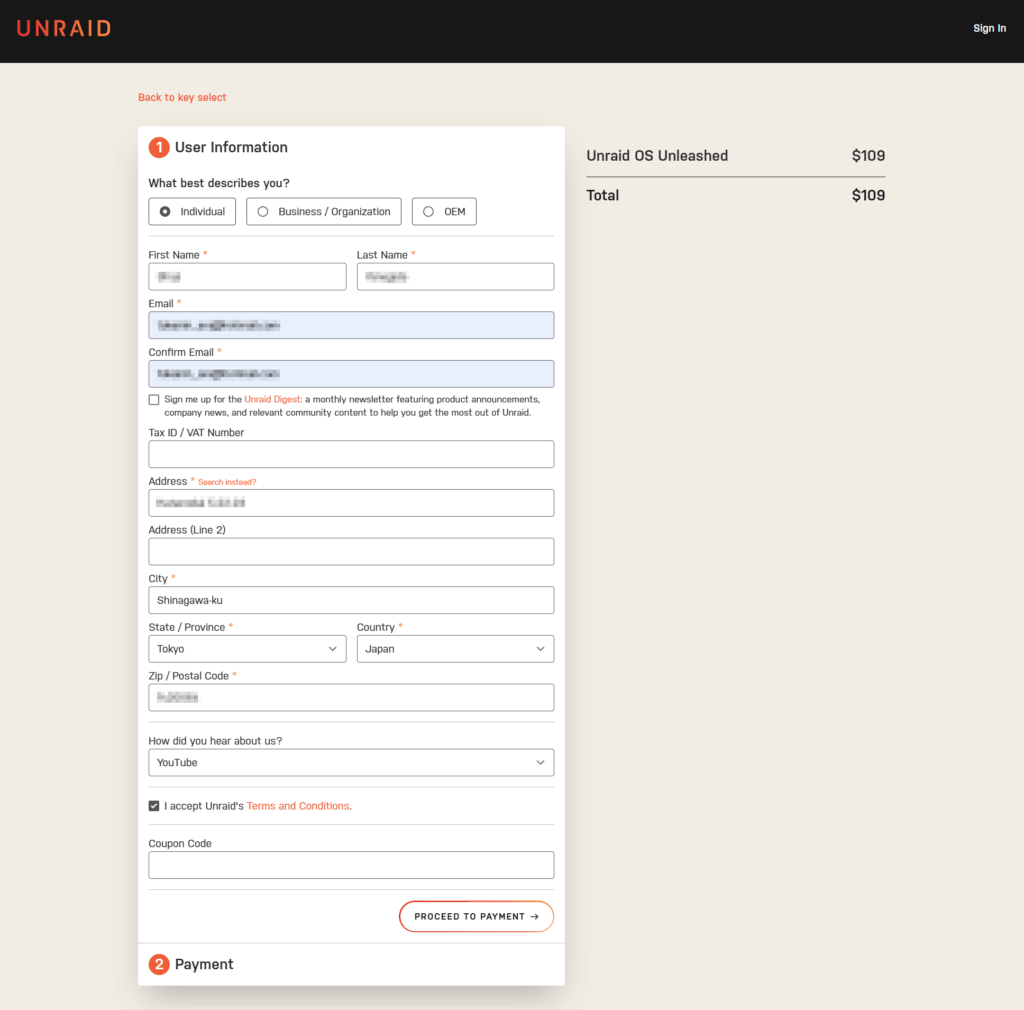Click the UNRAID logo in the header
This screenshot has height=1010, width=1024.
click(x=63, y=28)
